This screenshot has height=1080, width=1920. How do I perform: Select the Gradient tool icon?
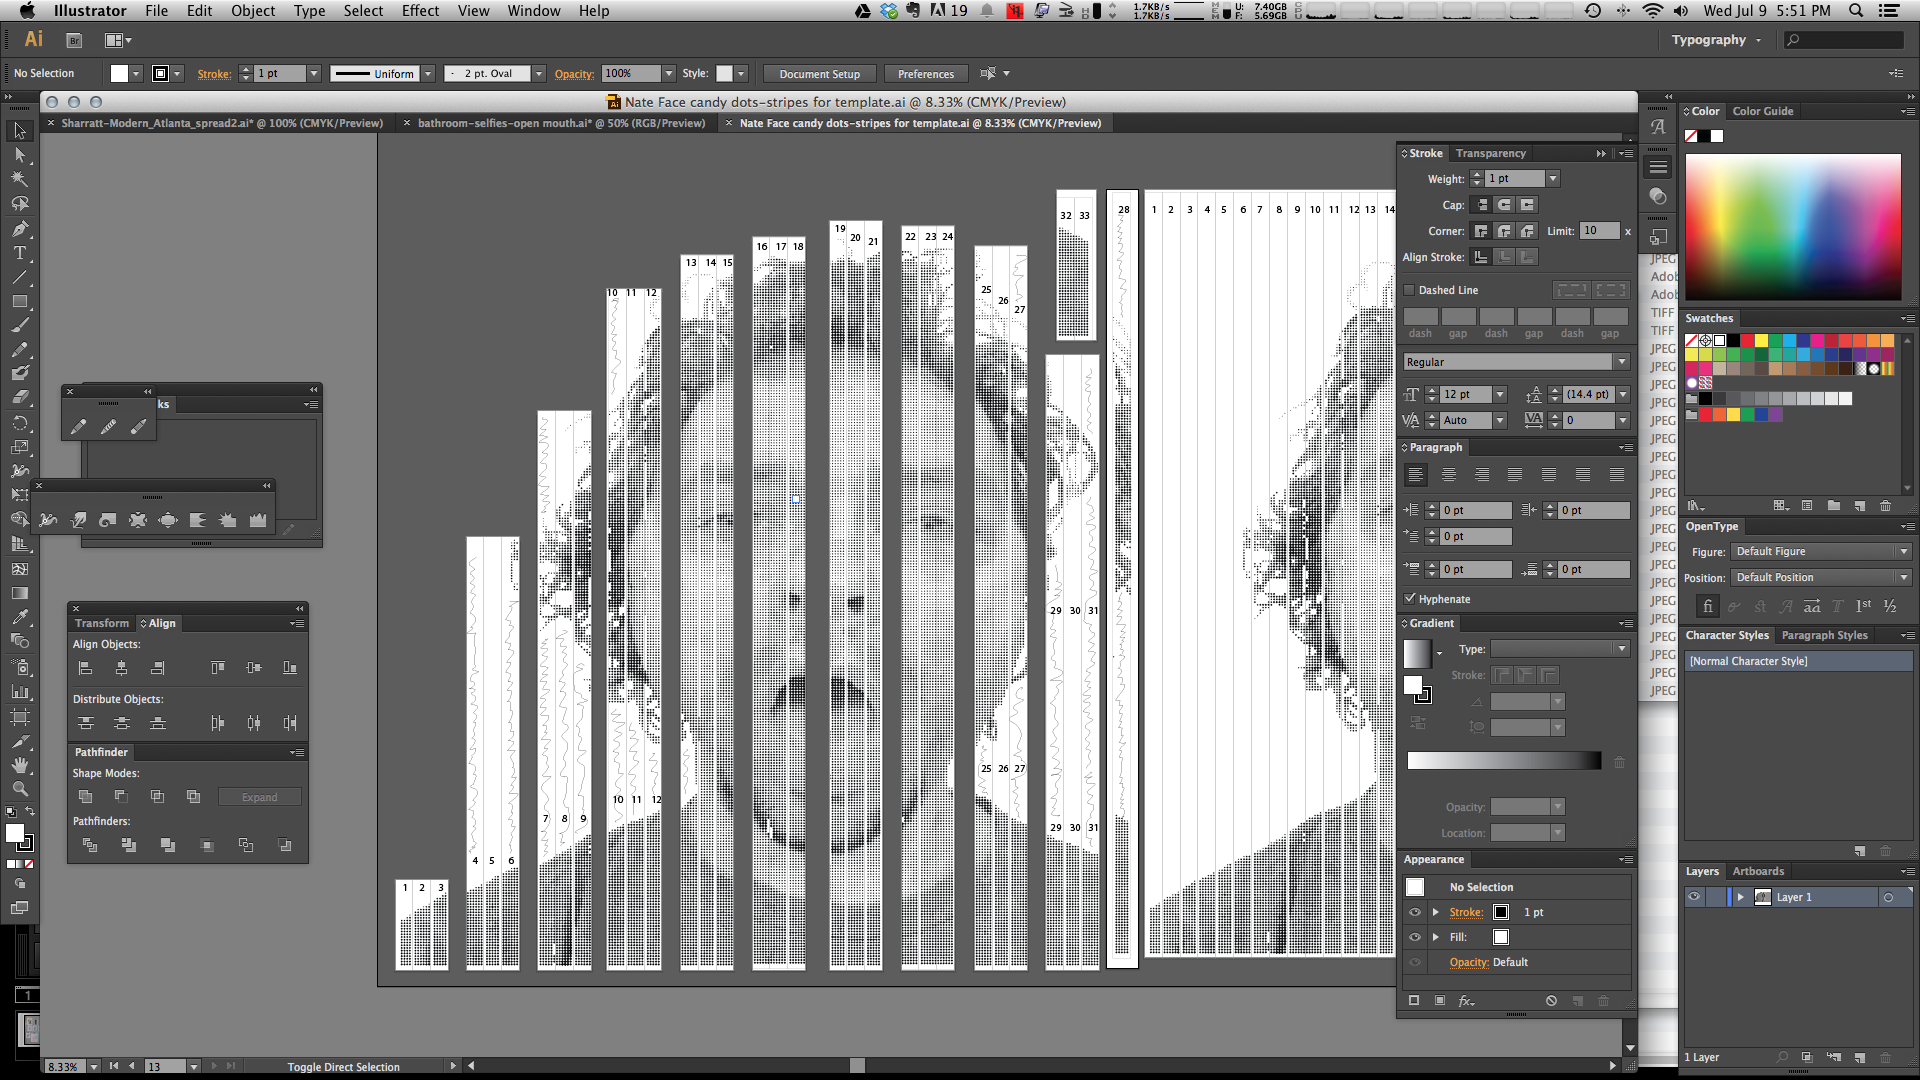[x=18, y=592]
